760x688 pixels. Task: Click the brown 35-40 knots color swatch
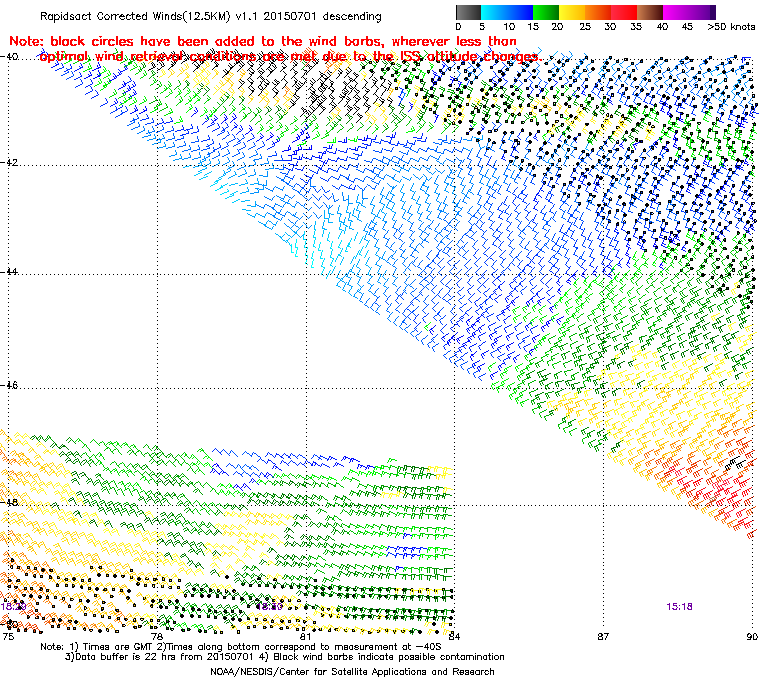[x=650, y=12]
